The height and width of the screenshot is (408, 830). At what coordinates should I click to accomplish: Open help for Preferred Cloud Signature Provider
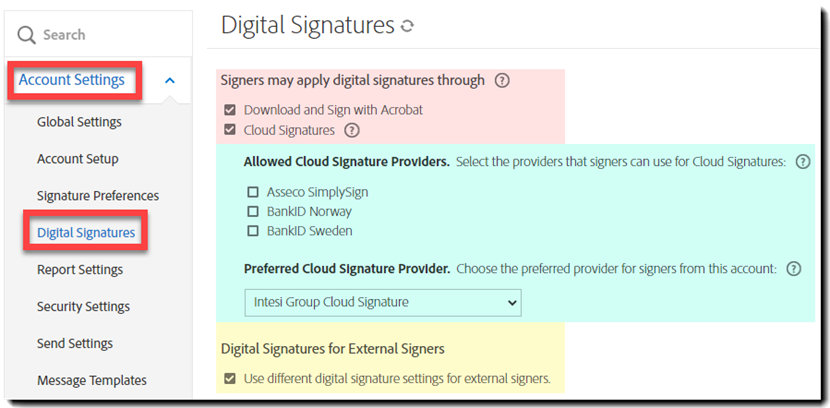coord(794,268)
